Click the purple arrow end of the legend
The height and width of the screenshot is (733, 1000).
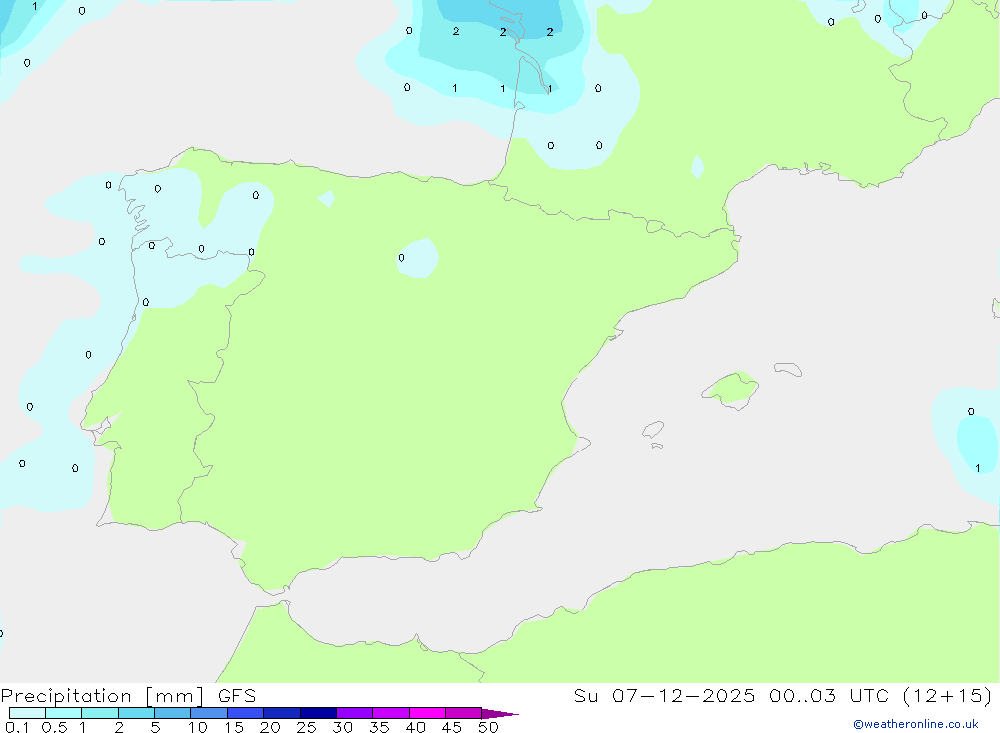point(500,713)
